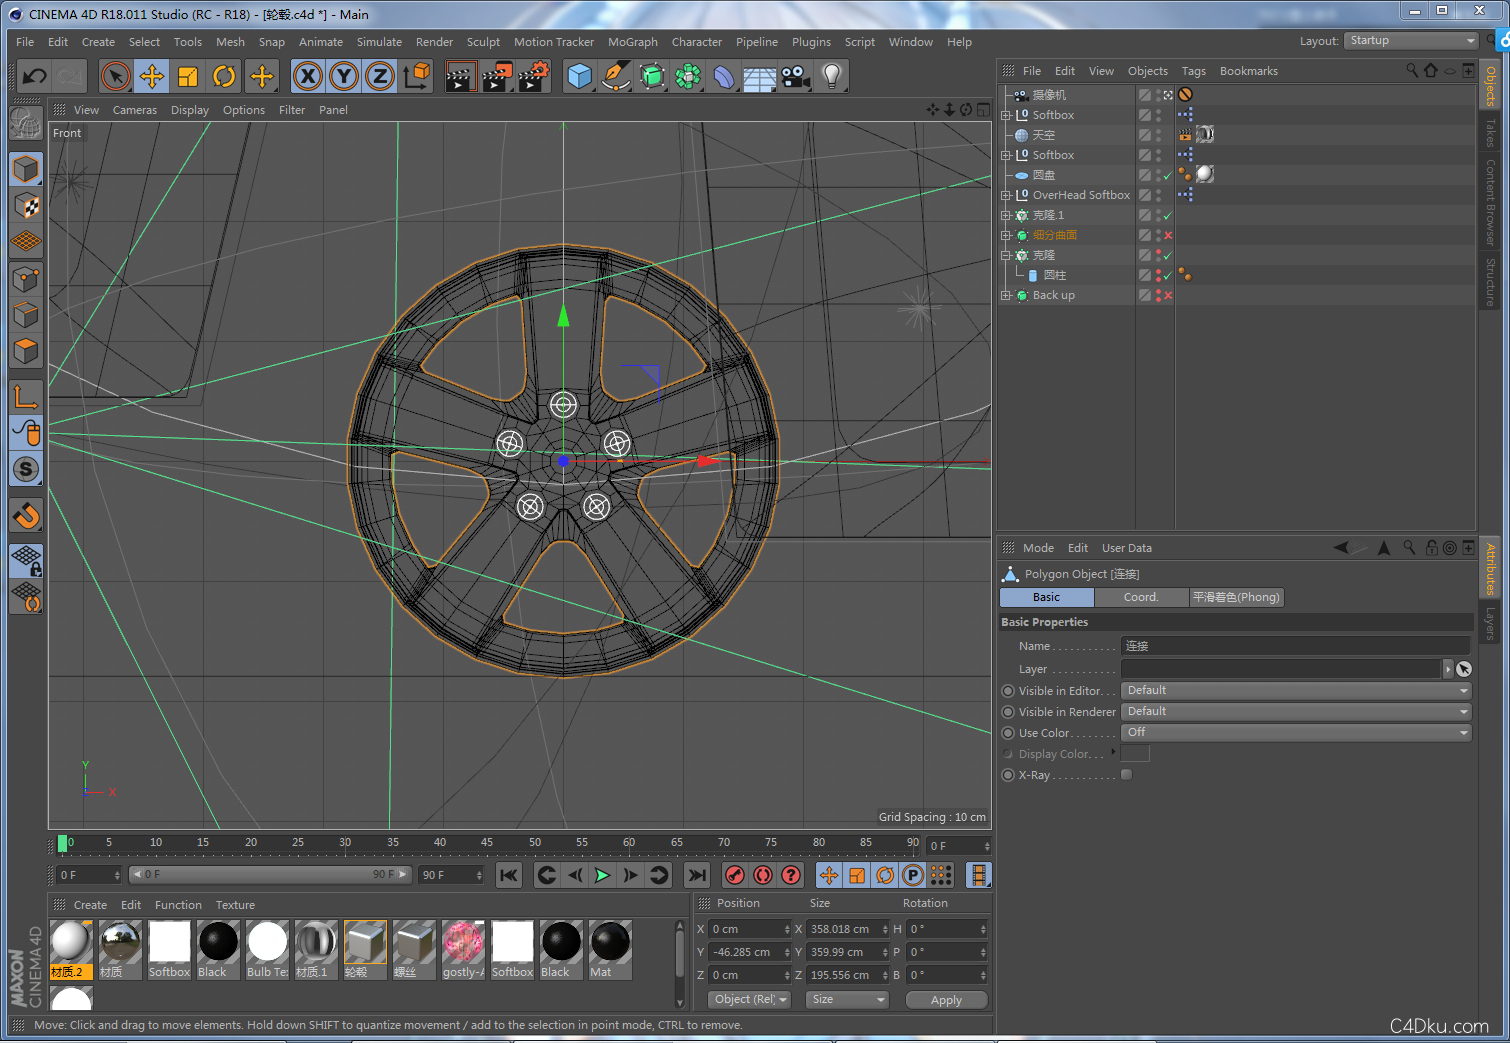Add a Cube primitive object
Viewport: 1510px width, 1043px height.
click(579, 76)
